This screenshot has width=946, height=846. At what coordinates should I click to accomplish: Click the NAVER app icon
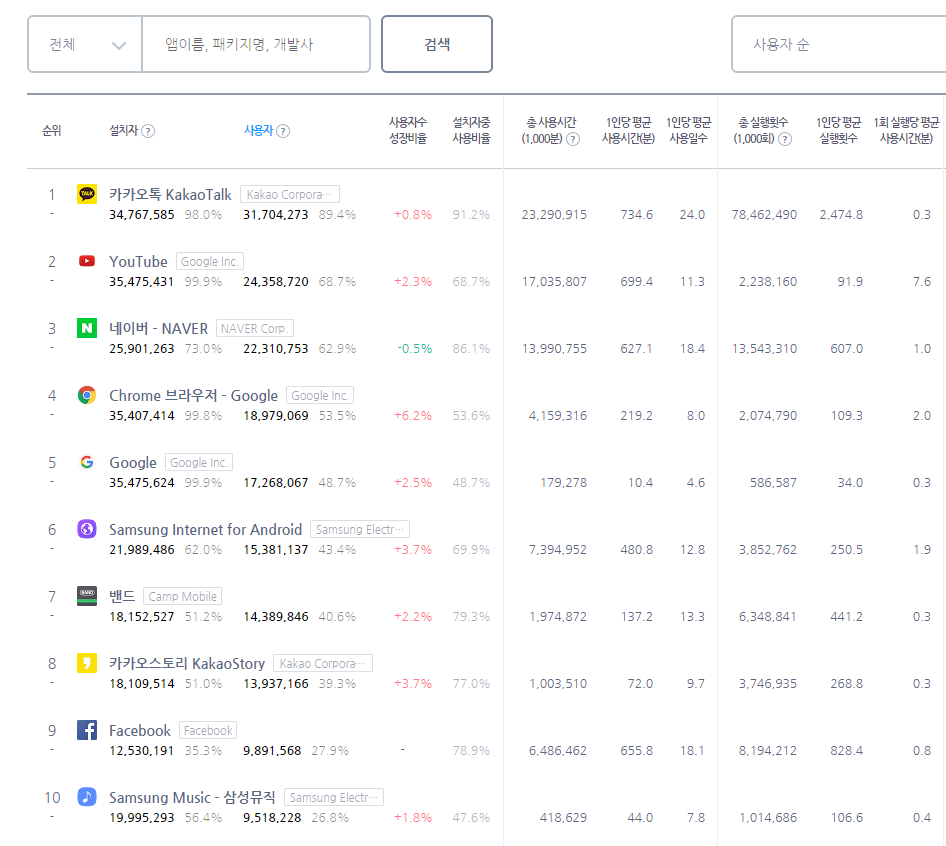[87, 328]
